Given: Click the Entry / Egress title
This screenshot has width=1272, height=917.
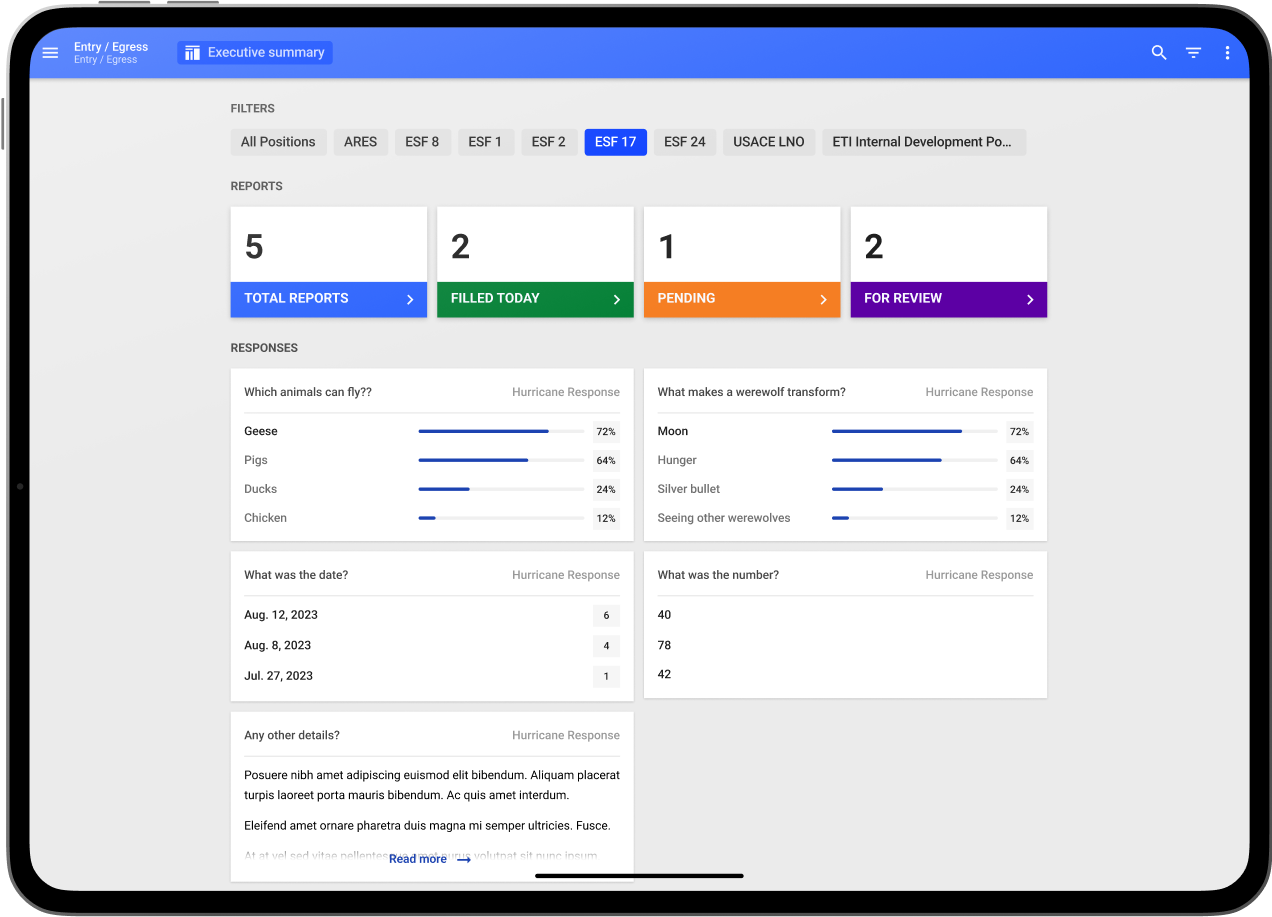Looking at the screenshot, I should [x=111, y=47].
